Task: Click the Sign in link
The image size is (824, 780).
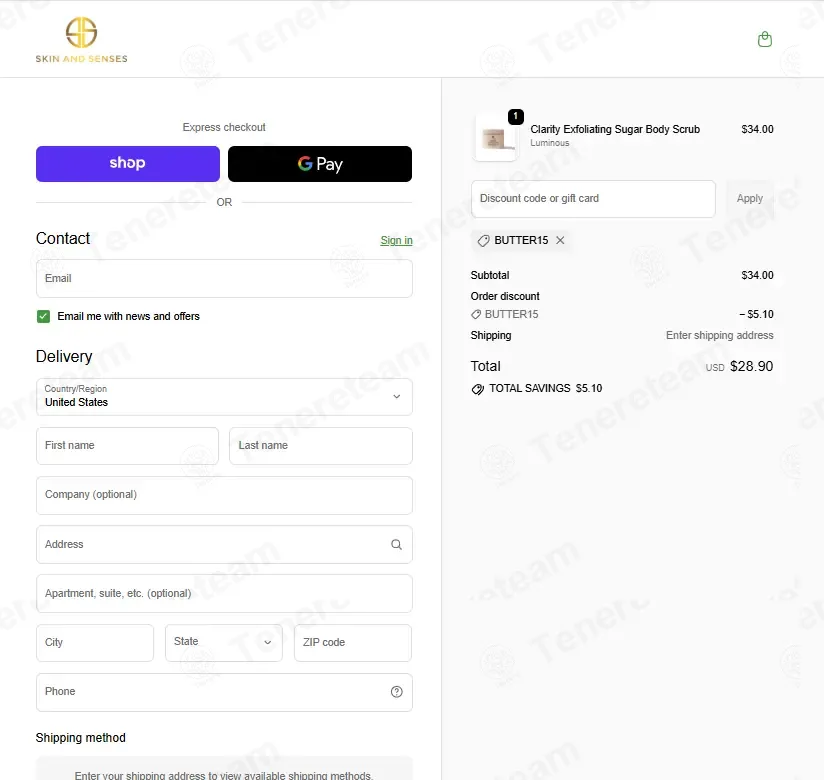Action: click(396, 240)
